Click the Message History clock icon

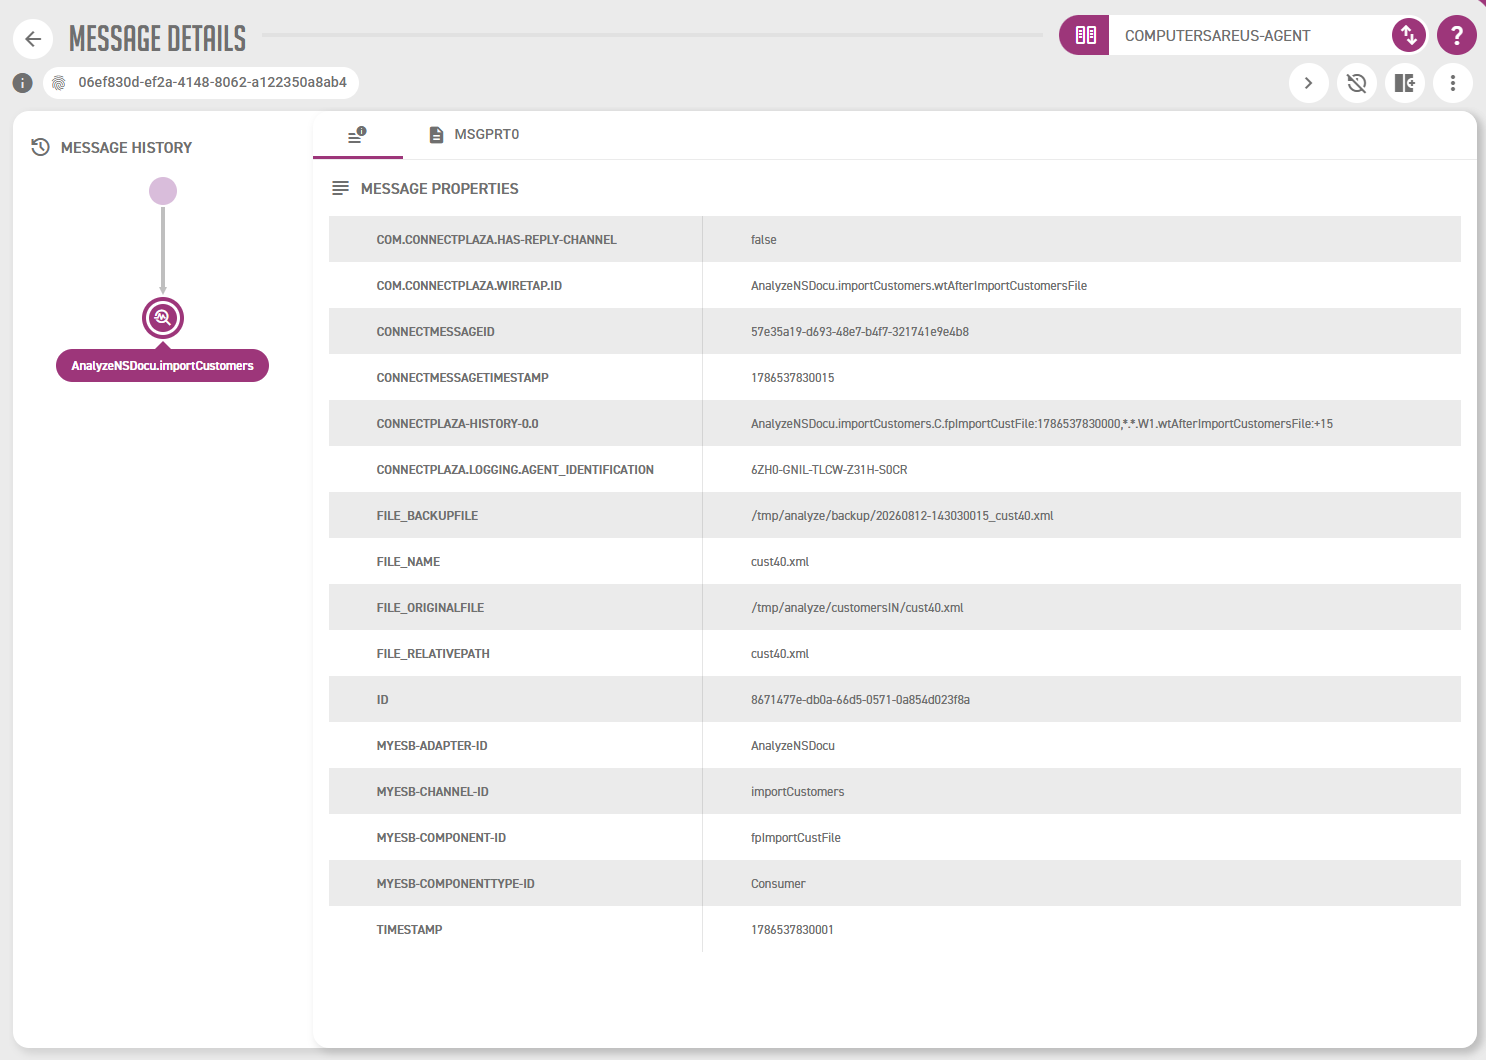click(40, 147)
